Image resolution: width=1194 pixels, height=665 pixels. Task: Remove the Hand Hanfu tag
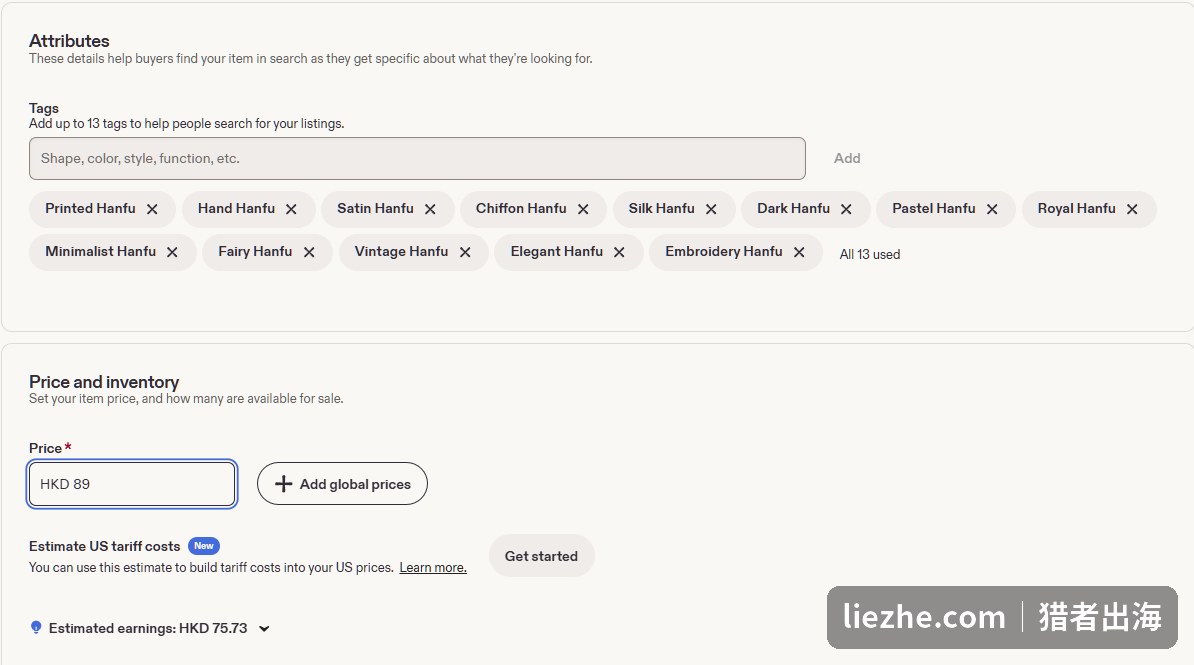tap(291, 209)
